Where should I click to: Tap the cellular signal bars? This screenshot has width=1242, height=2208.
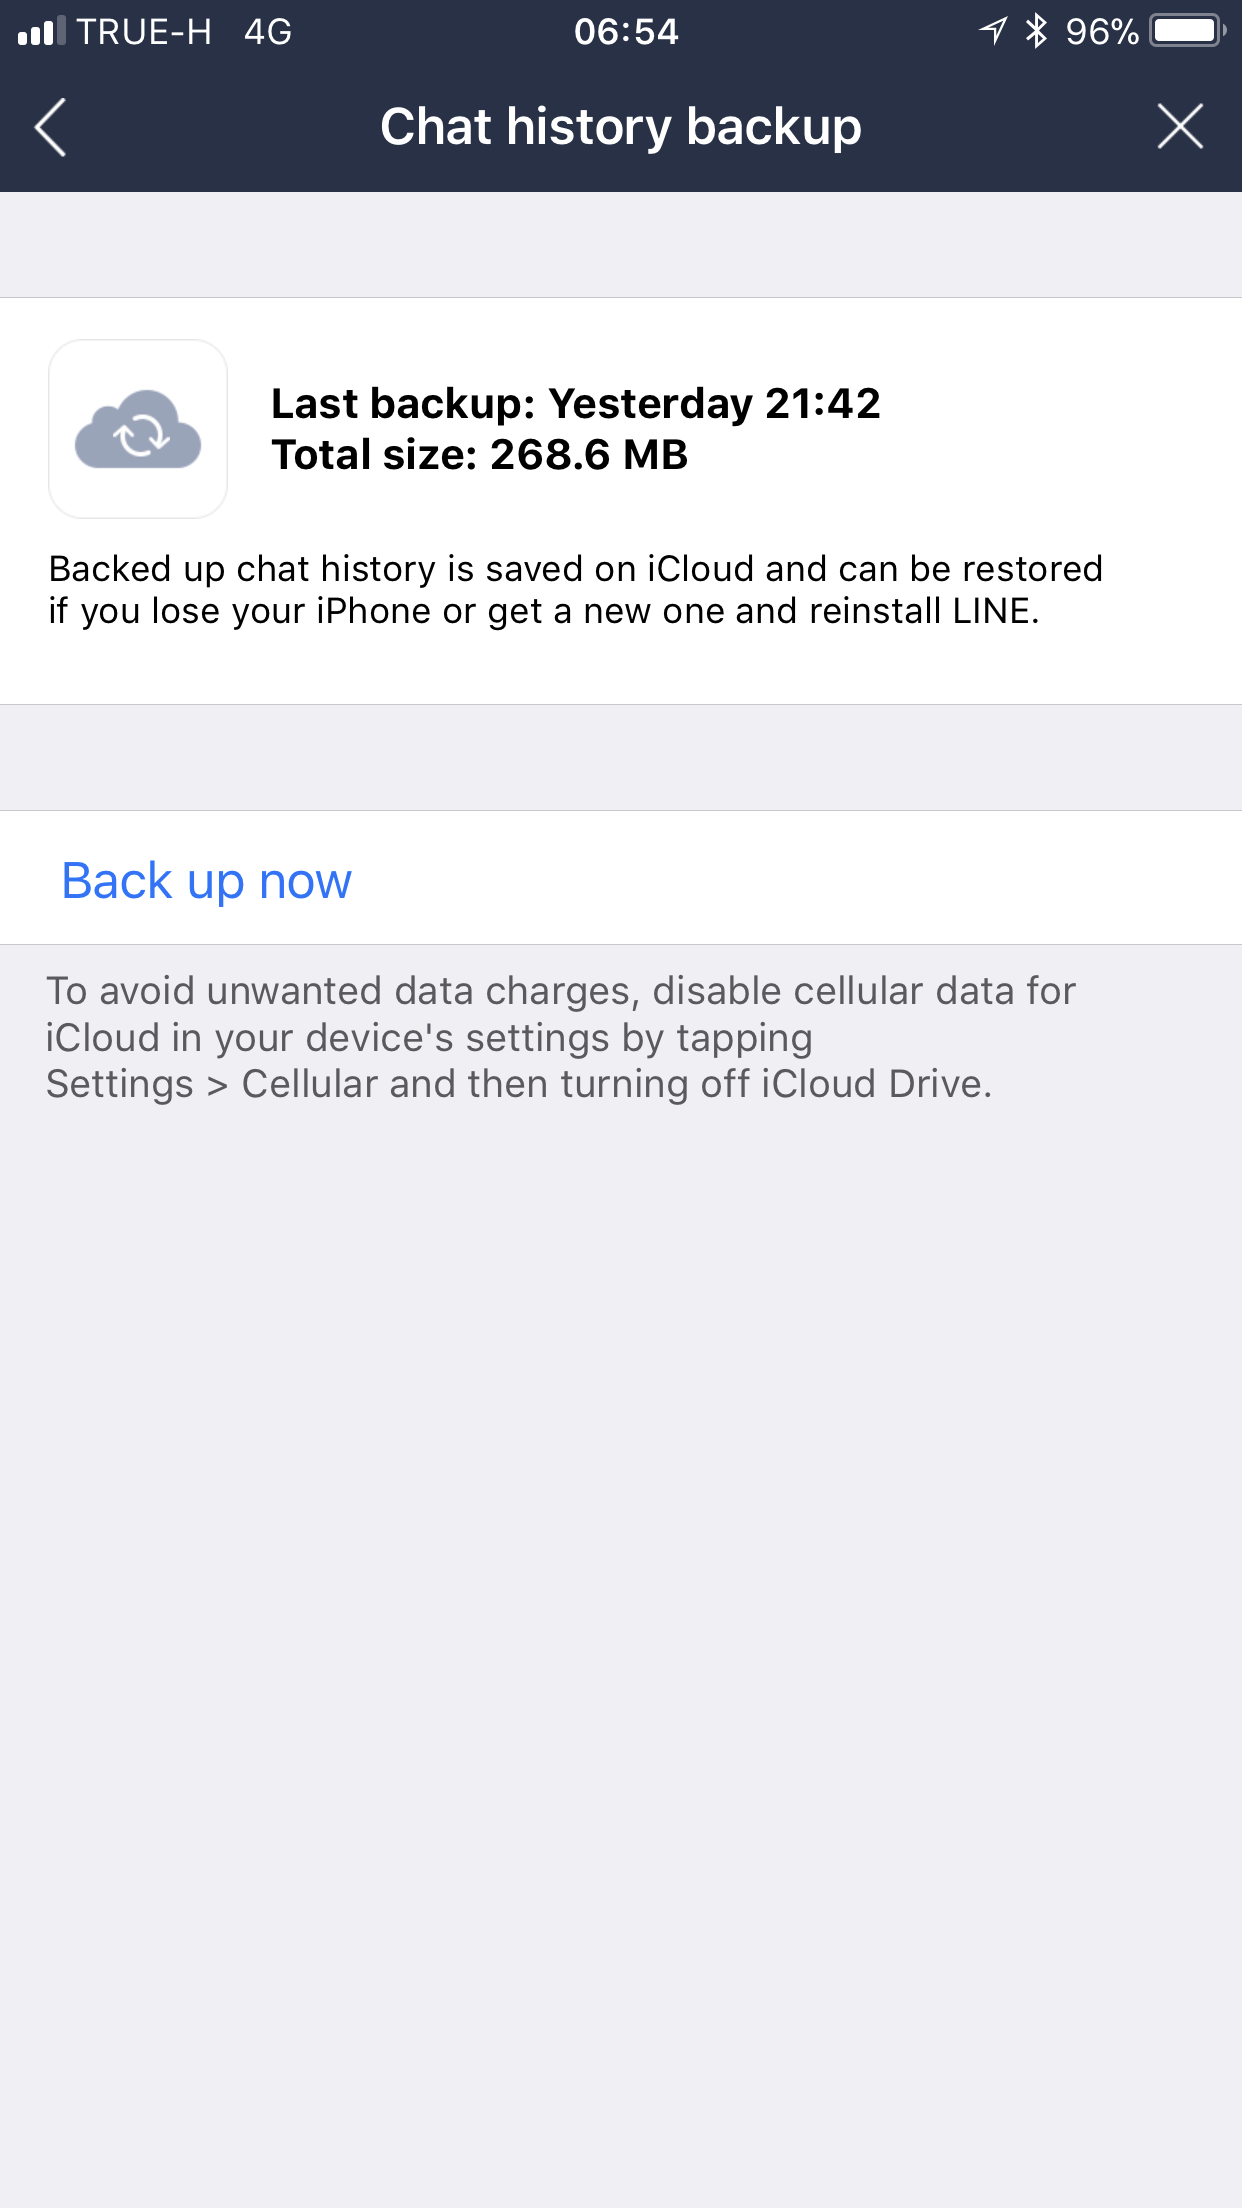(x=41, y=32)
